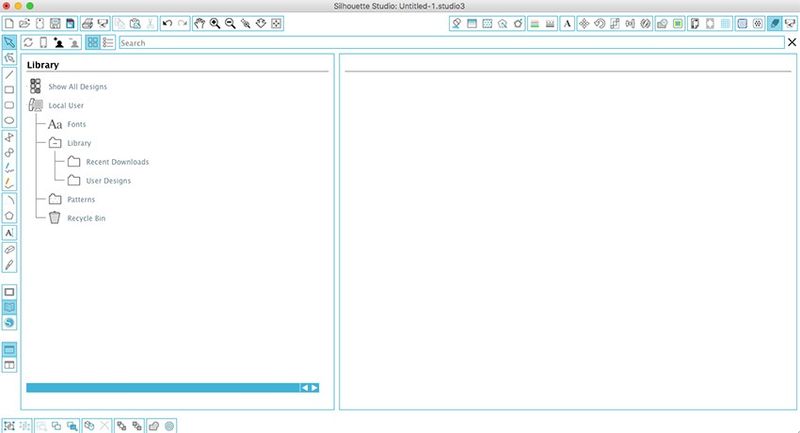Send to Silhouette via top-left cutter icon
This screenshot has width=800, height=433.
click(103, 23)
